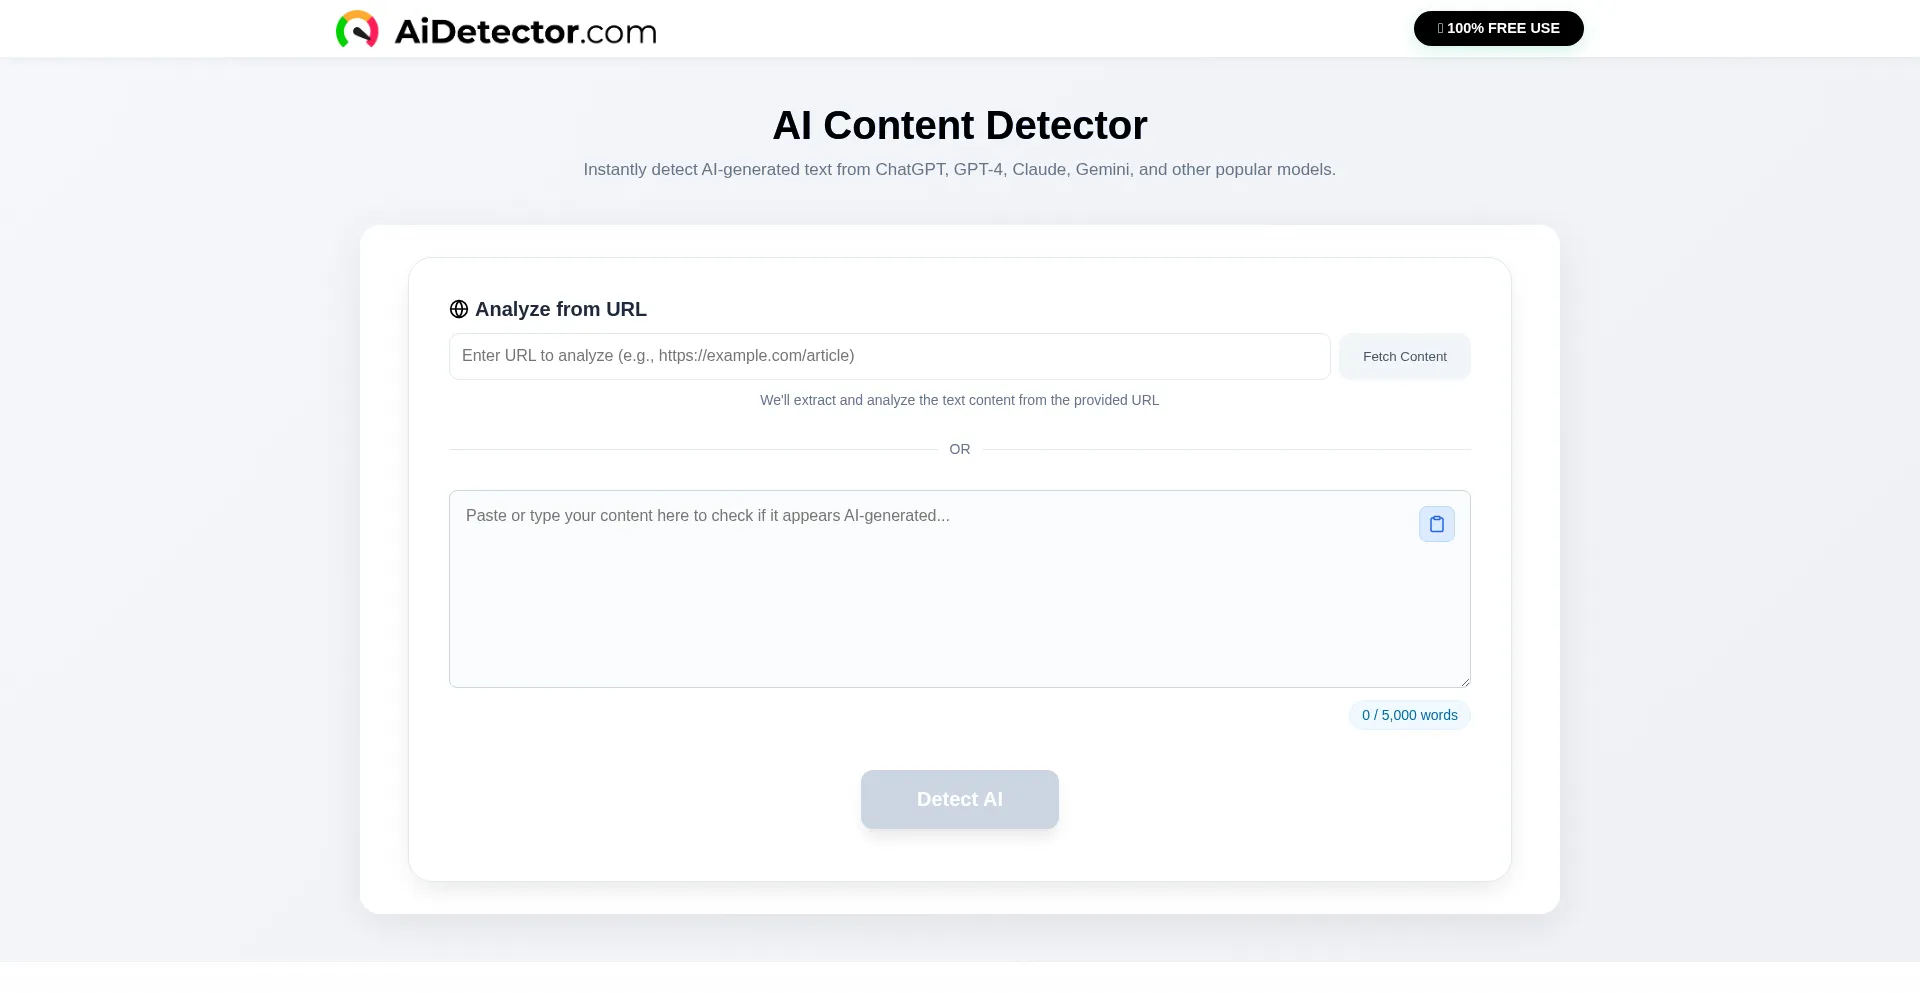Click the Analyze from URL section title

click(x=560, y=310)
